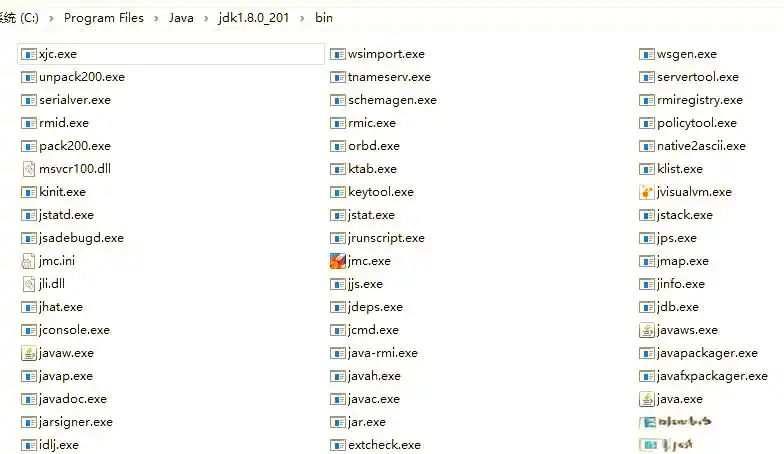Click the jmap.exe file icon
784x454 pixels.
[647, 261]
